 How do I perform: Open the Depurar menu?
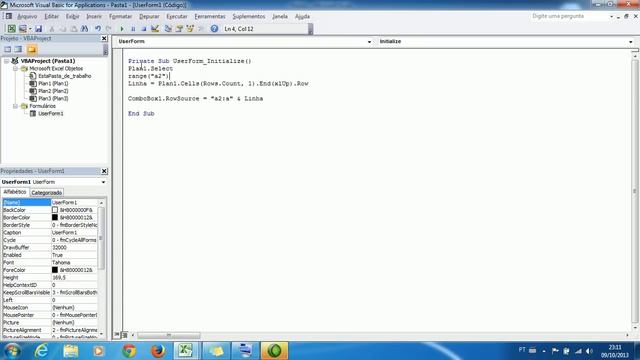pos(149,16)
